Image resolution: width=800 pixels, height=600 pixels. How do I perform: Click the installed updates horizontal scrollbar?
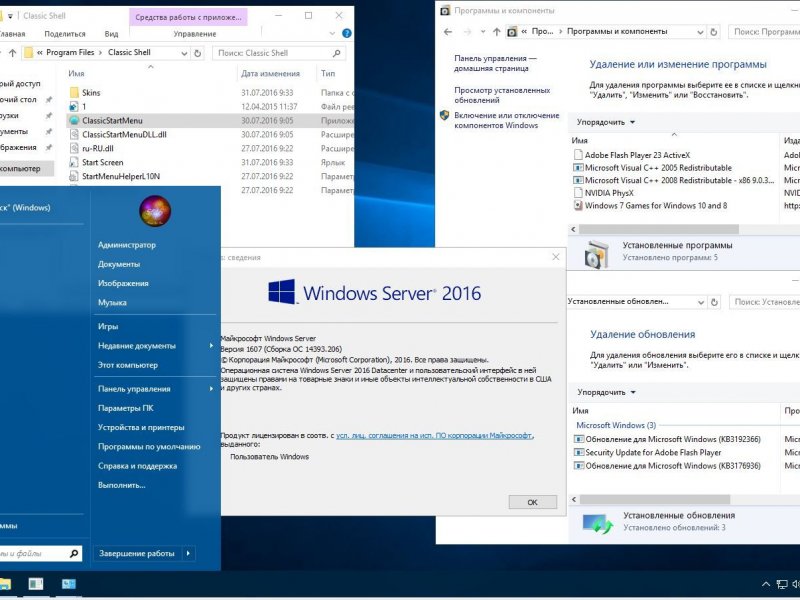[x=655, y=499]
